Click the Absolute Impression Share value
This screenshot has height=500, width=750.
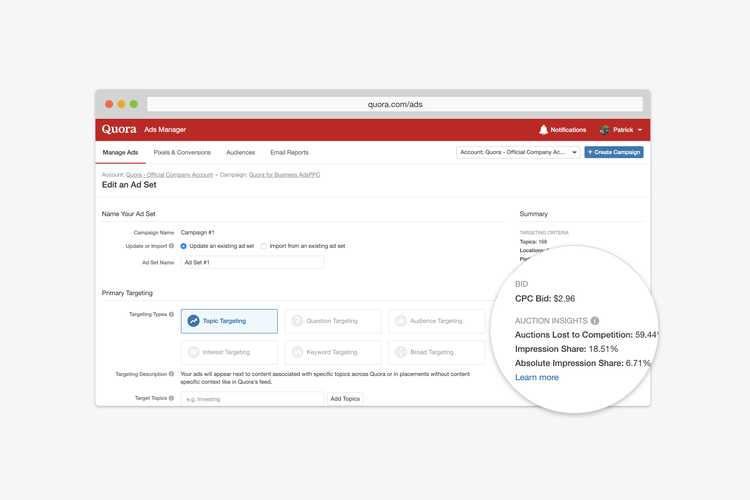[x=638, y=363]
